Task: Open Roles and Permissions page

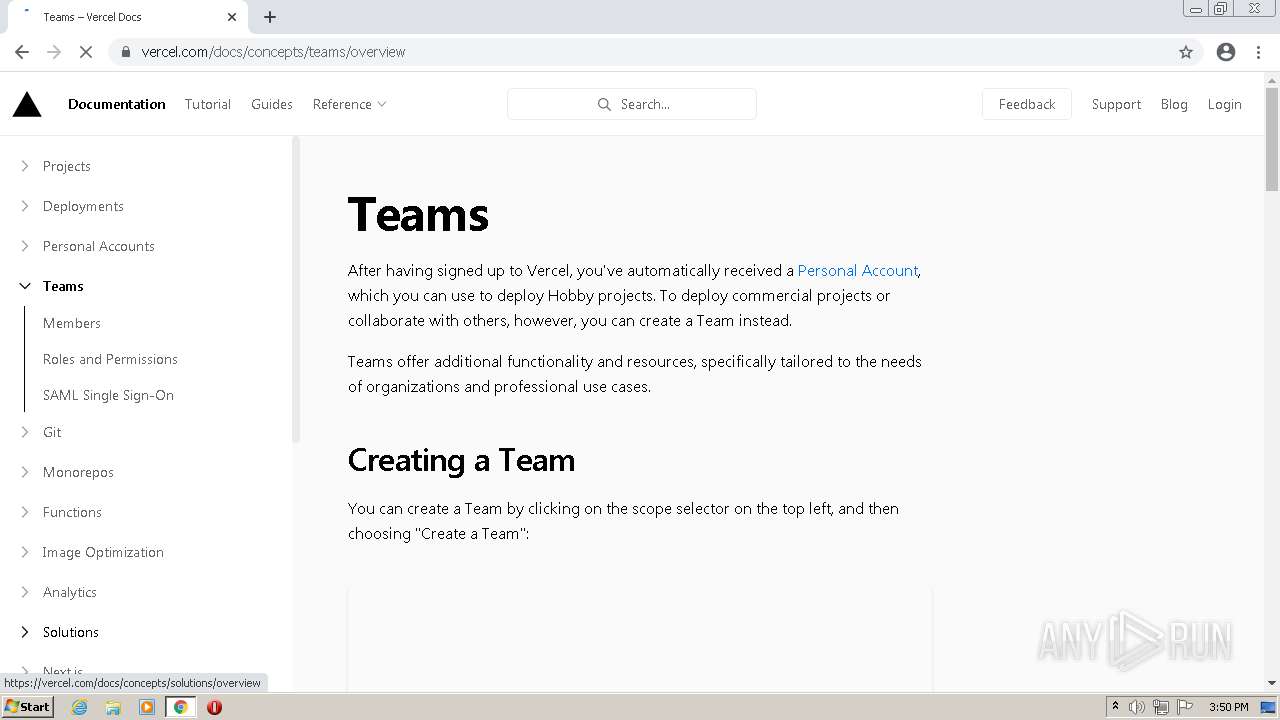Action: click(x=110, y=359)
